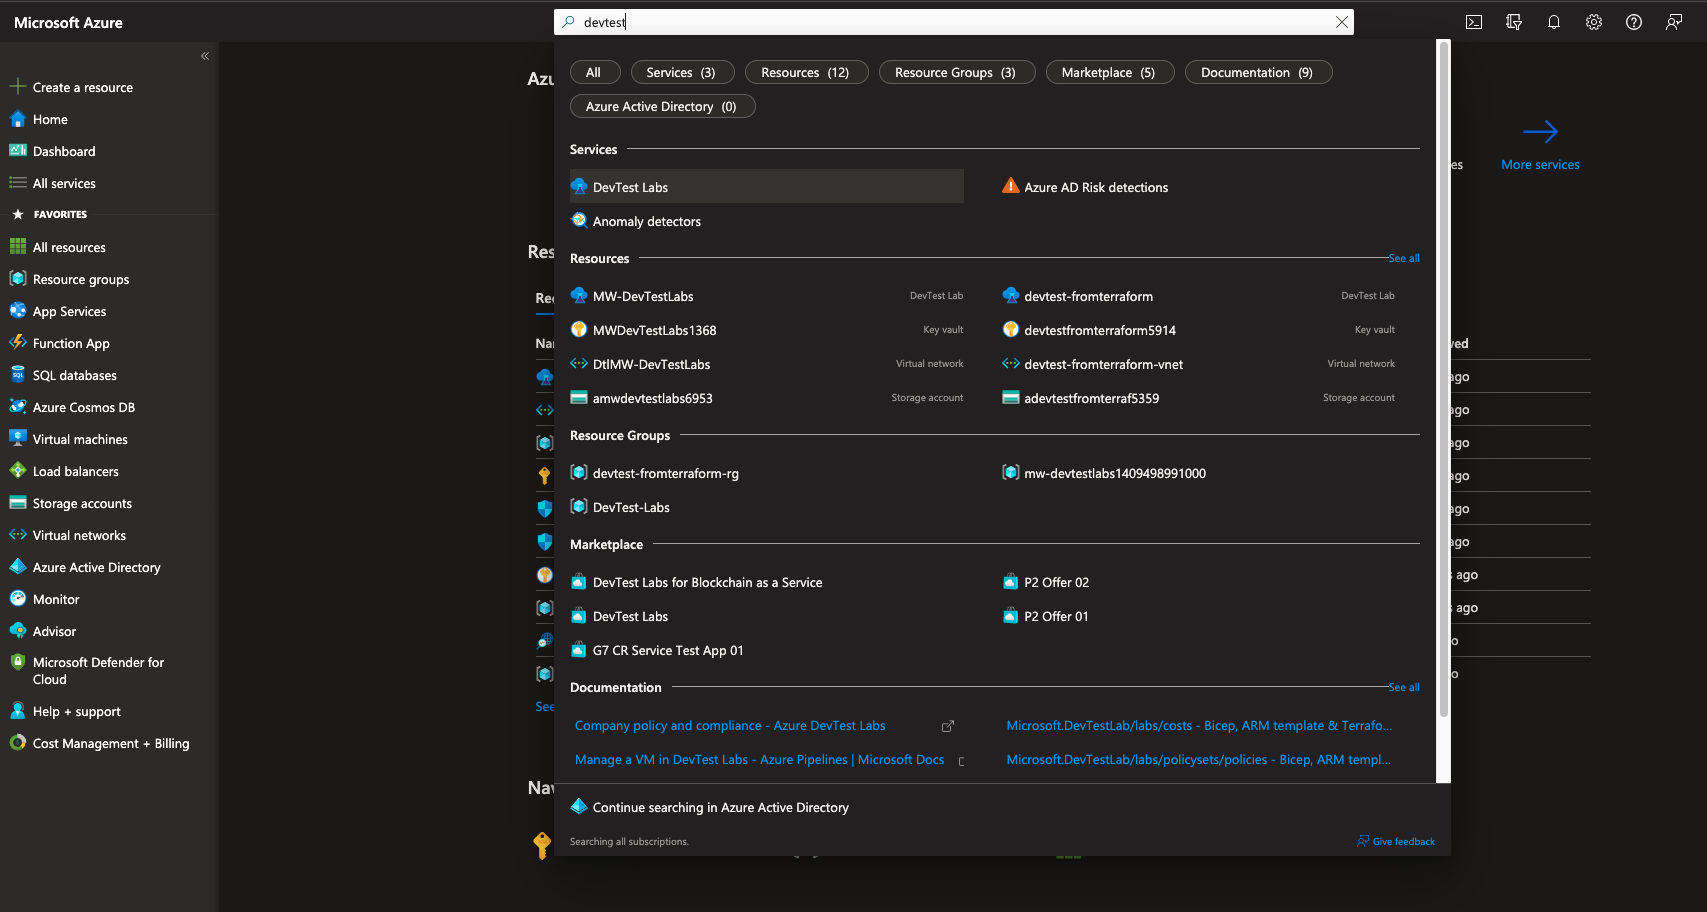1707x912 pixels.
Task: Open mw-devtestlabs1409498991000 resource group
Action: point(1114,473)
